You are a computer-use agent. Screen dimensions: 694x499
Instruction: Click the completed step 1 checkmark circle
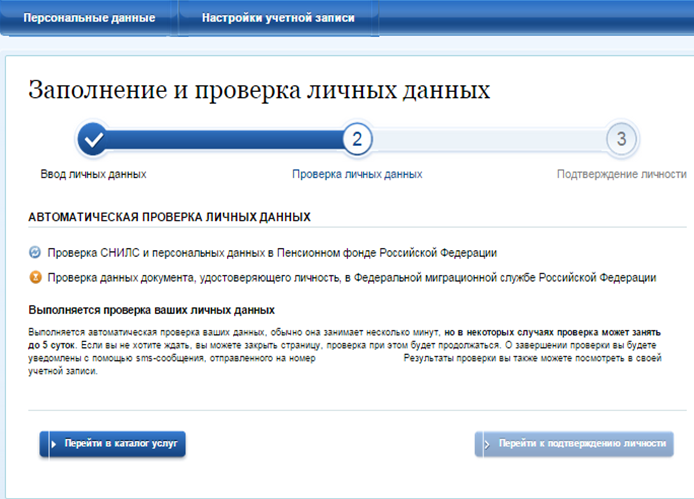(93, 139)
